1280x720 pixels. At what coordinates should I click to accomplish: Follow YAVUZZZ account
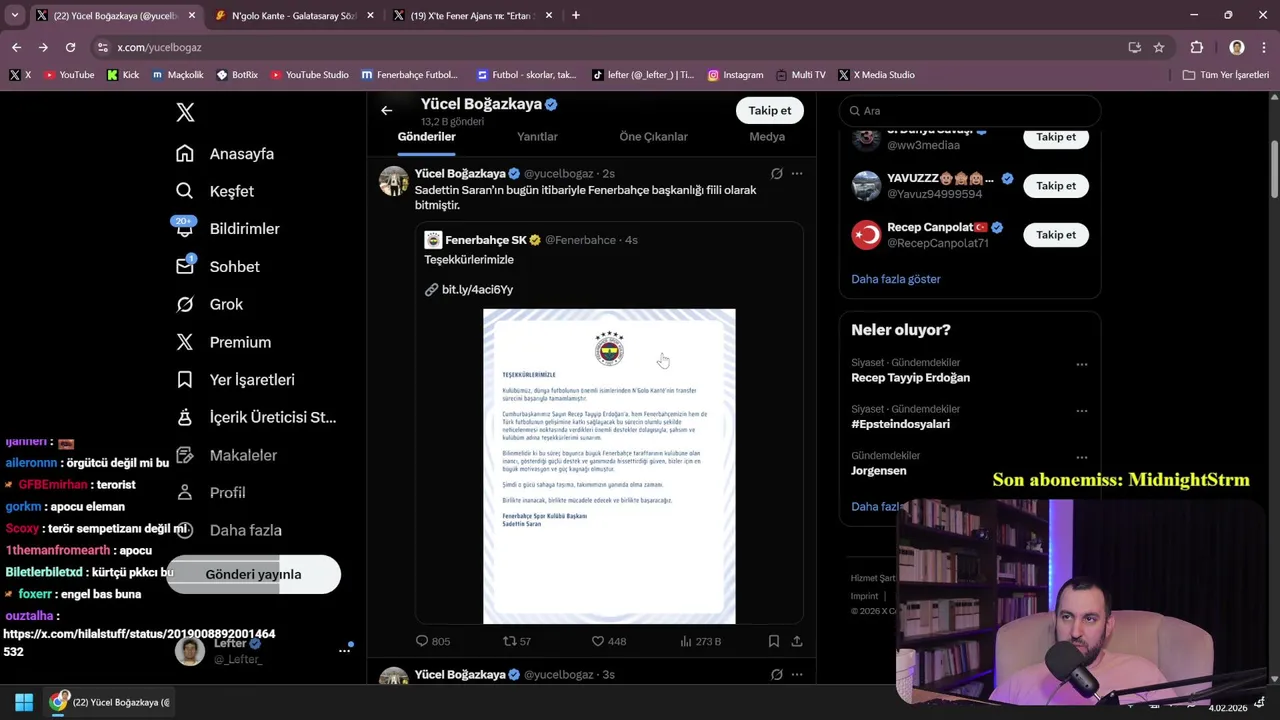[x=1056, y=186]
